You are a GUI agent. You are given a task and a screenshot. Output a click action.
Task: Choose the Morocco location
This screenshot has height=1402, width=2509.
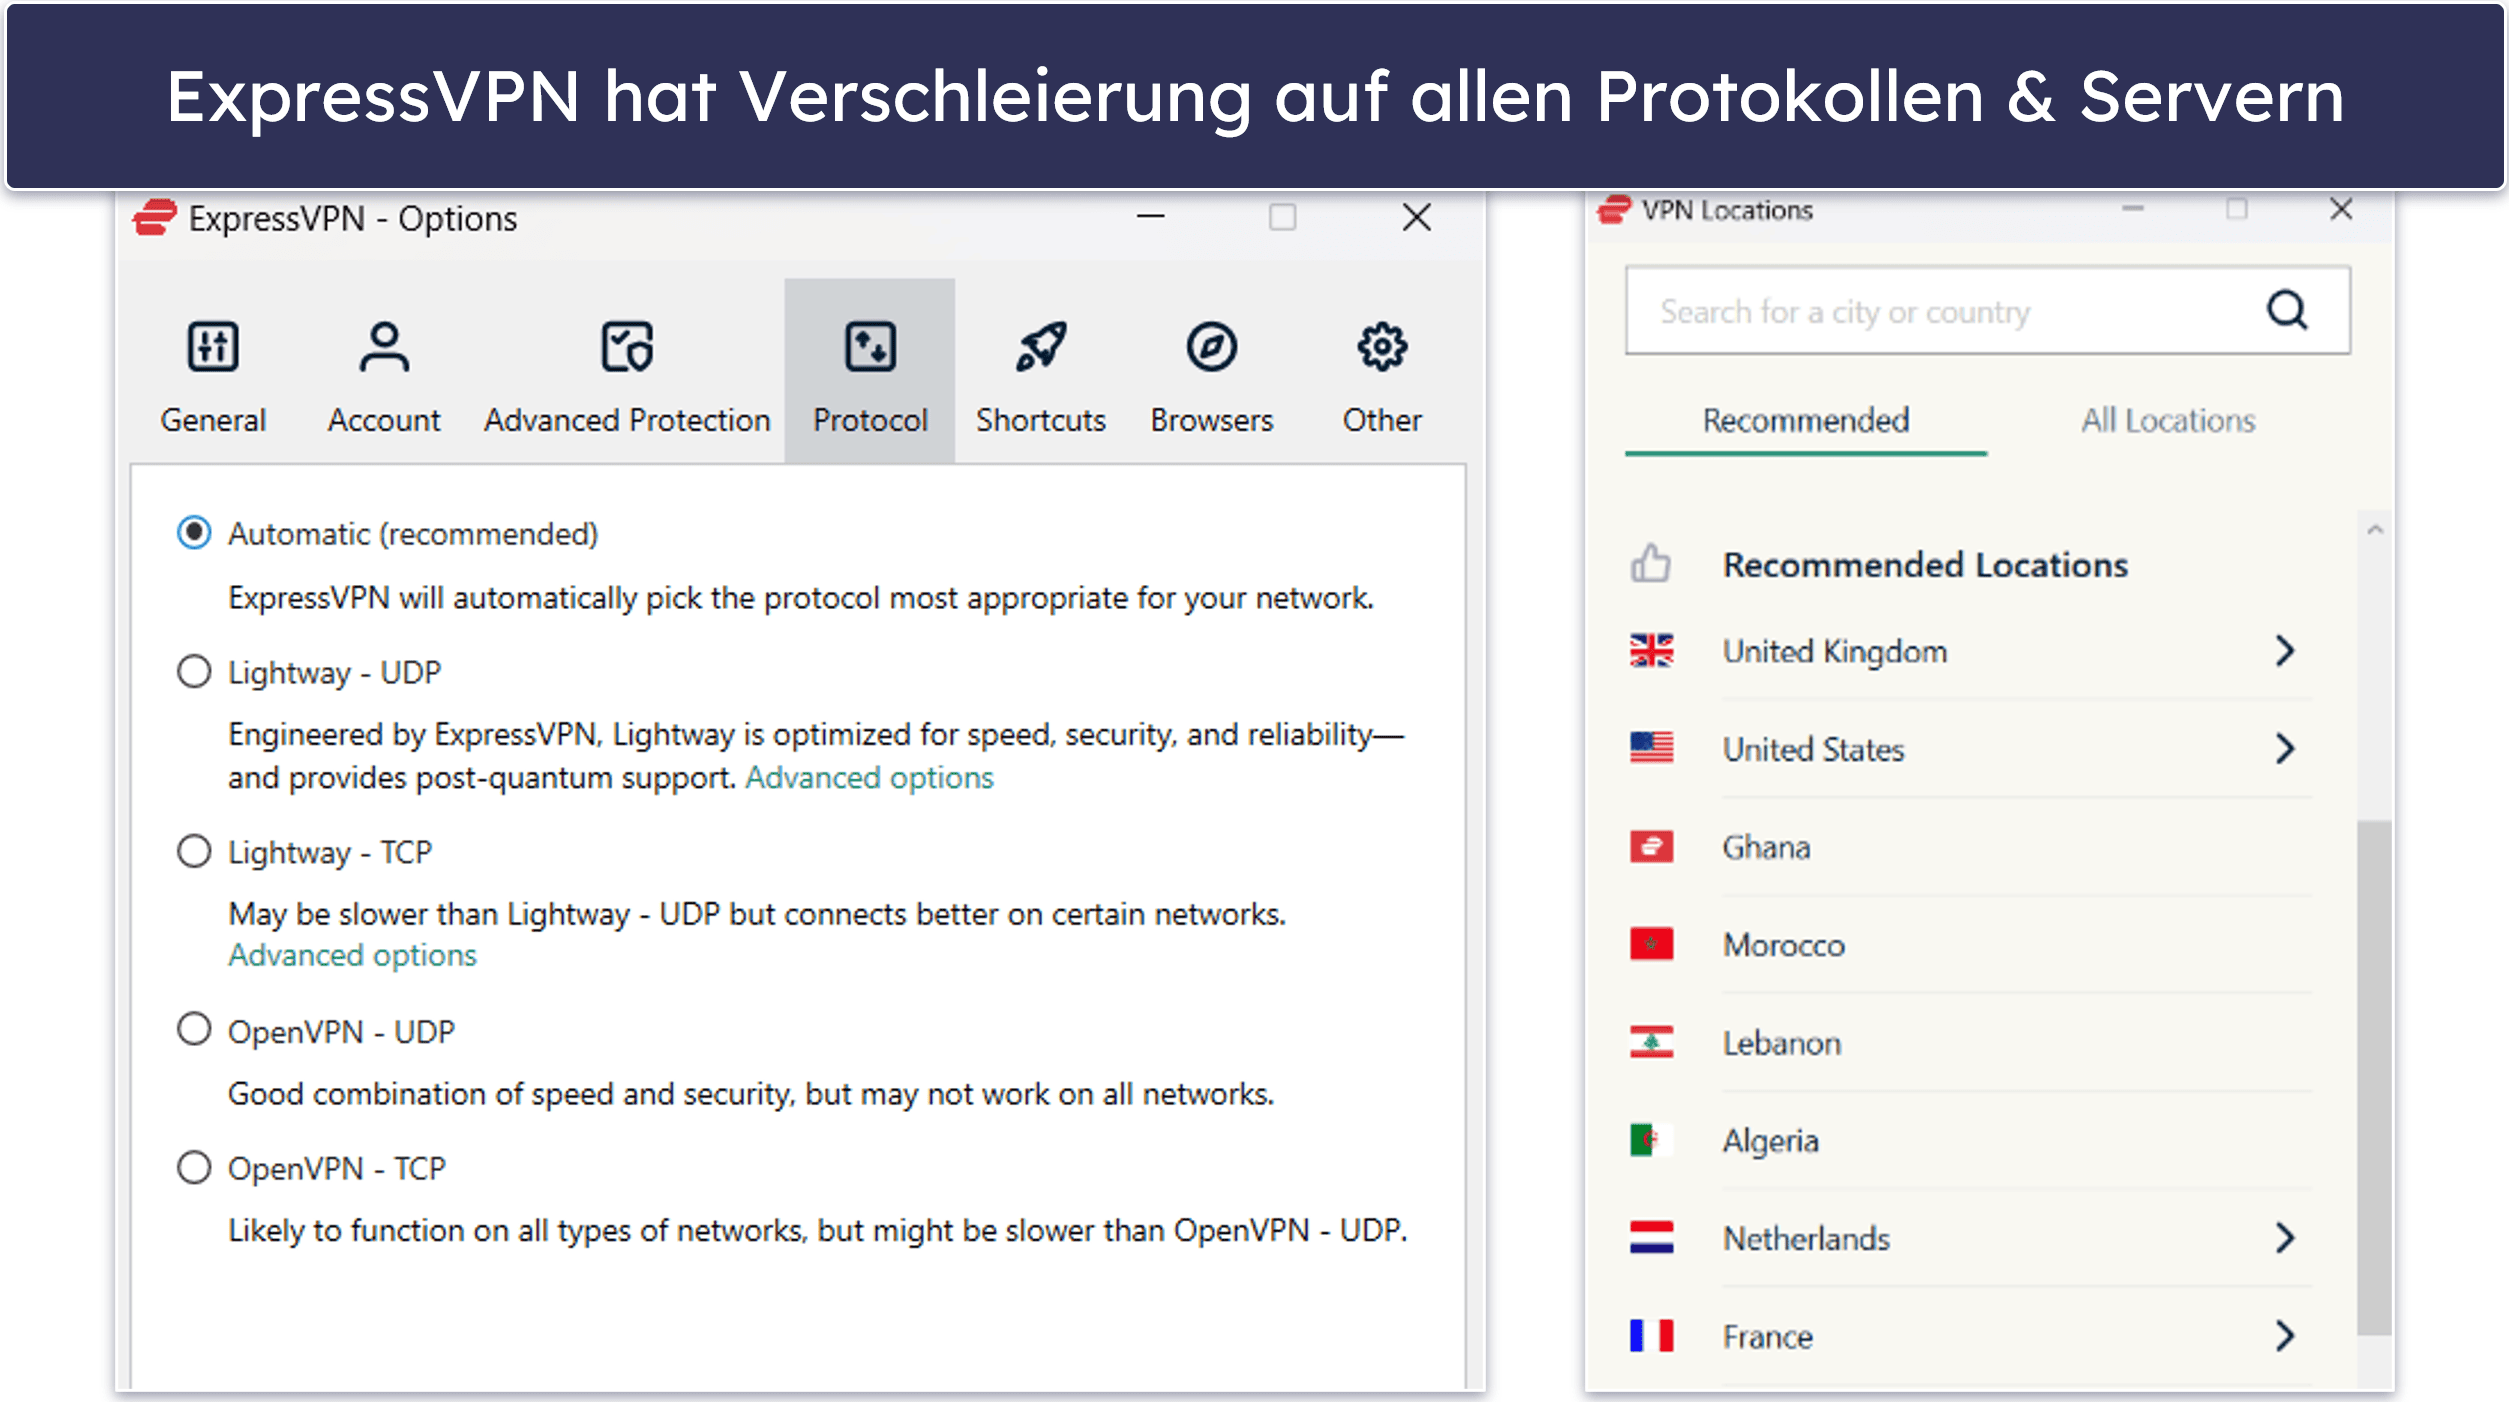(1970, 944)
